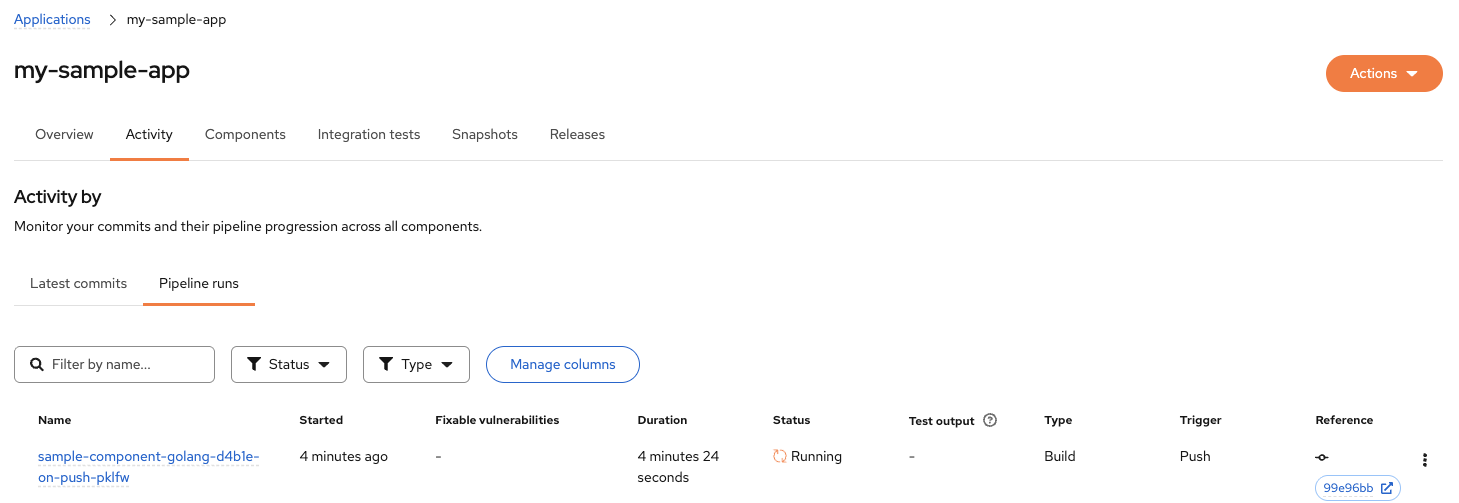This screenshot has height=503, width=1459.
Task: Go to the Integration tests tab
Action: (x=369, y=134)
